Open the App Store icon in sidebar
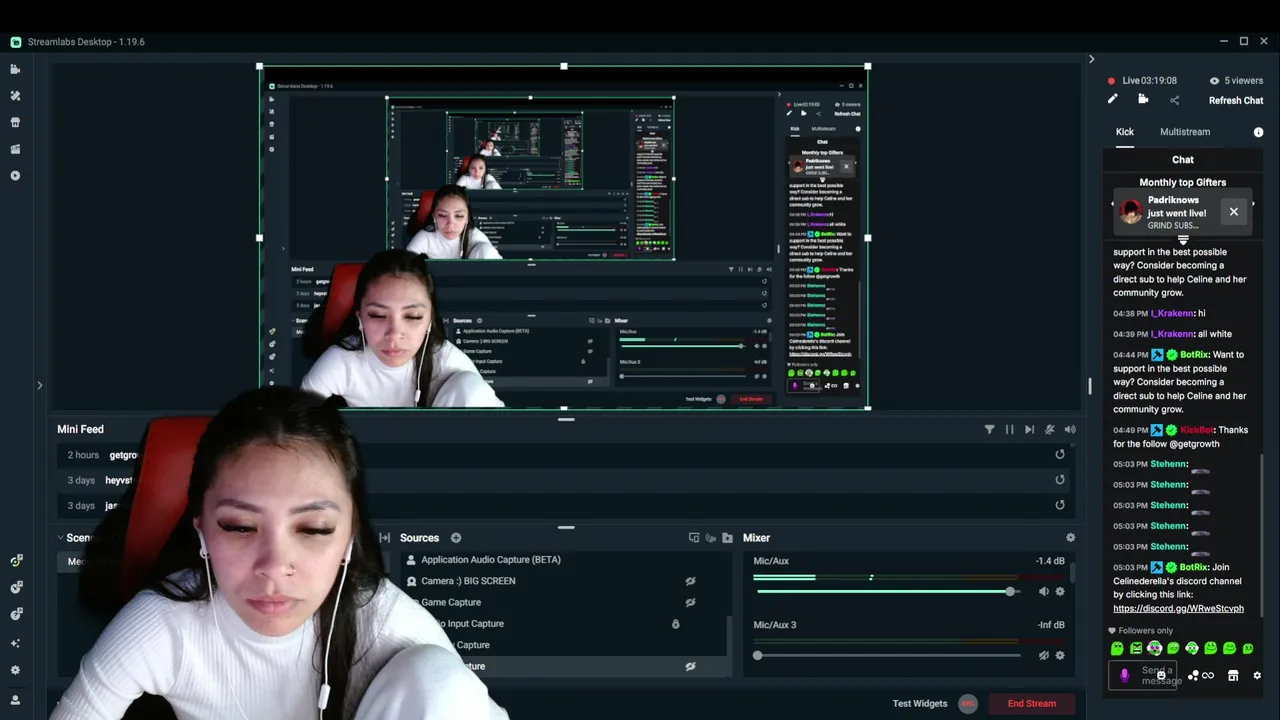This screenshot has height=720, width=1280. (x=15, y=122)
